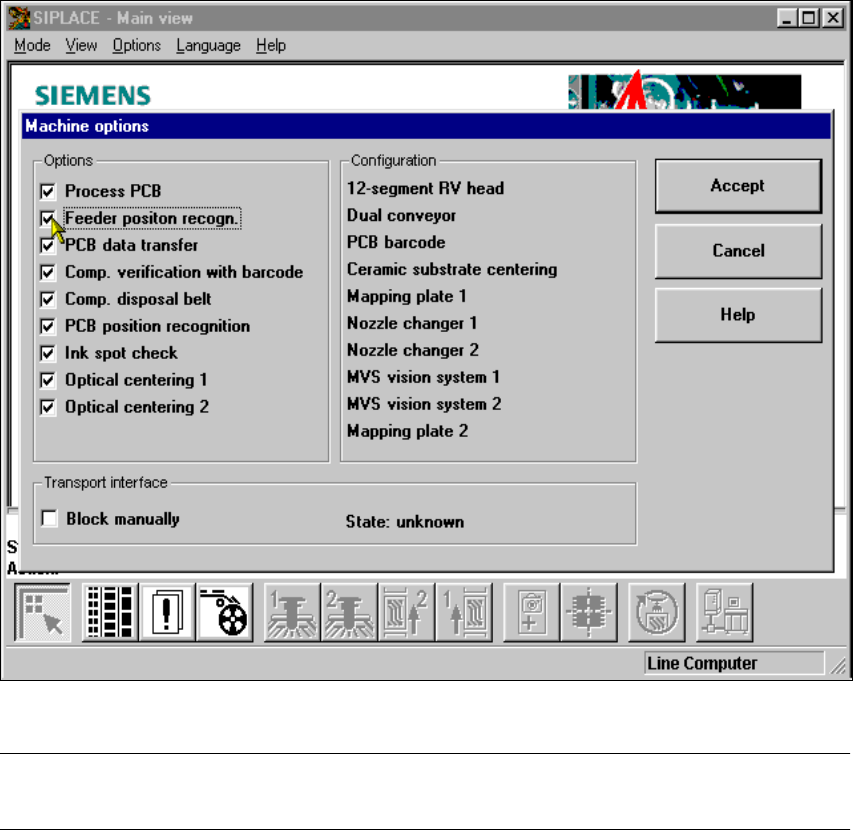Enable Block manually transport option
This screenshot has height=830, width=853.
pos(50,518)
